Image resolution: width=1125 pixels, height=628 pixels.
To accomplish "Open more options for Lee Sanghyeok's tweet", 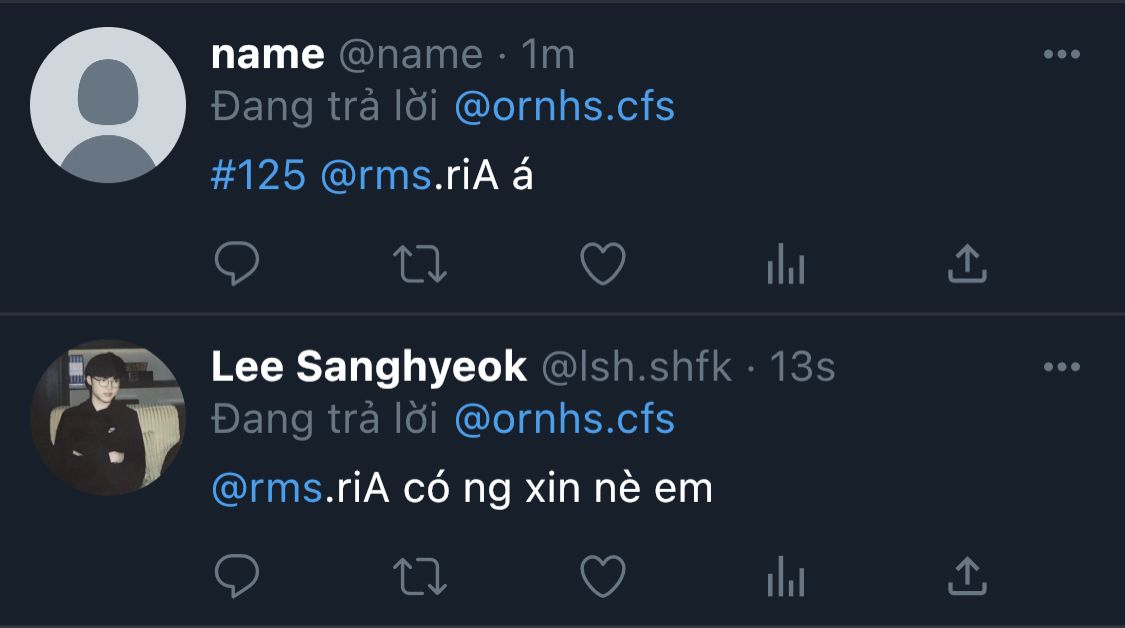I will pos(1062,367).
